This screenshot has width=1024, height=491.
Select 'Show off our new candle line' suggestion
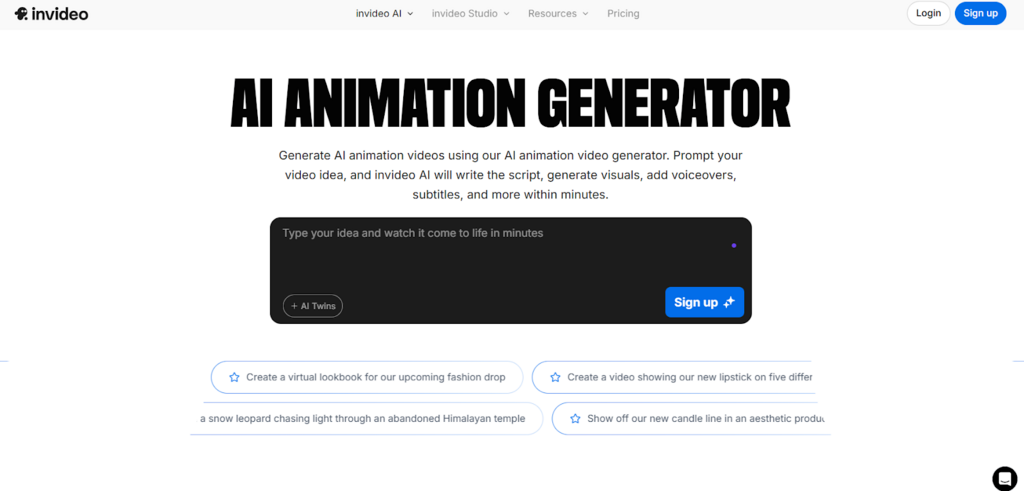click(691, 419)
